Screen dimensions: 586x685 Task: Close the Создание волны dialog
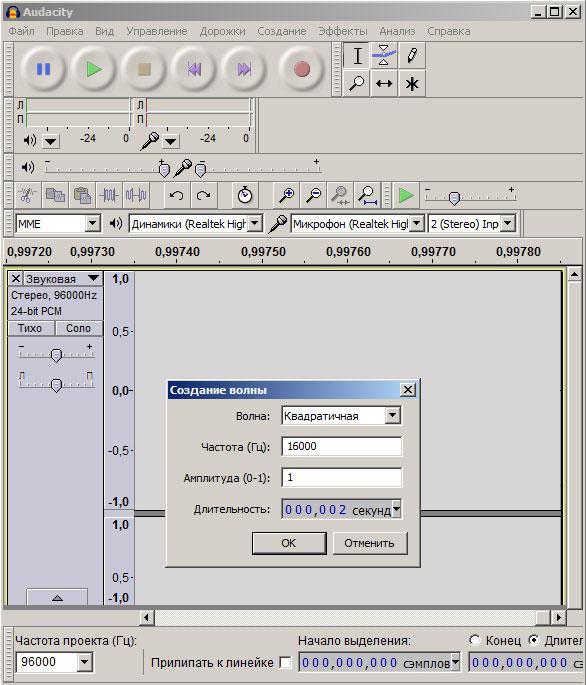click(x=407, y=389)
